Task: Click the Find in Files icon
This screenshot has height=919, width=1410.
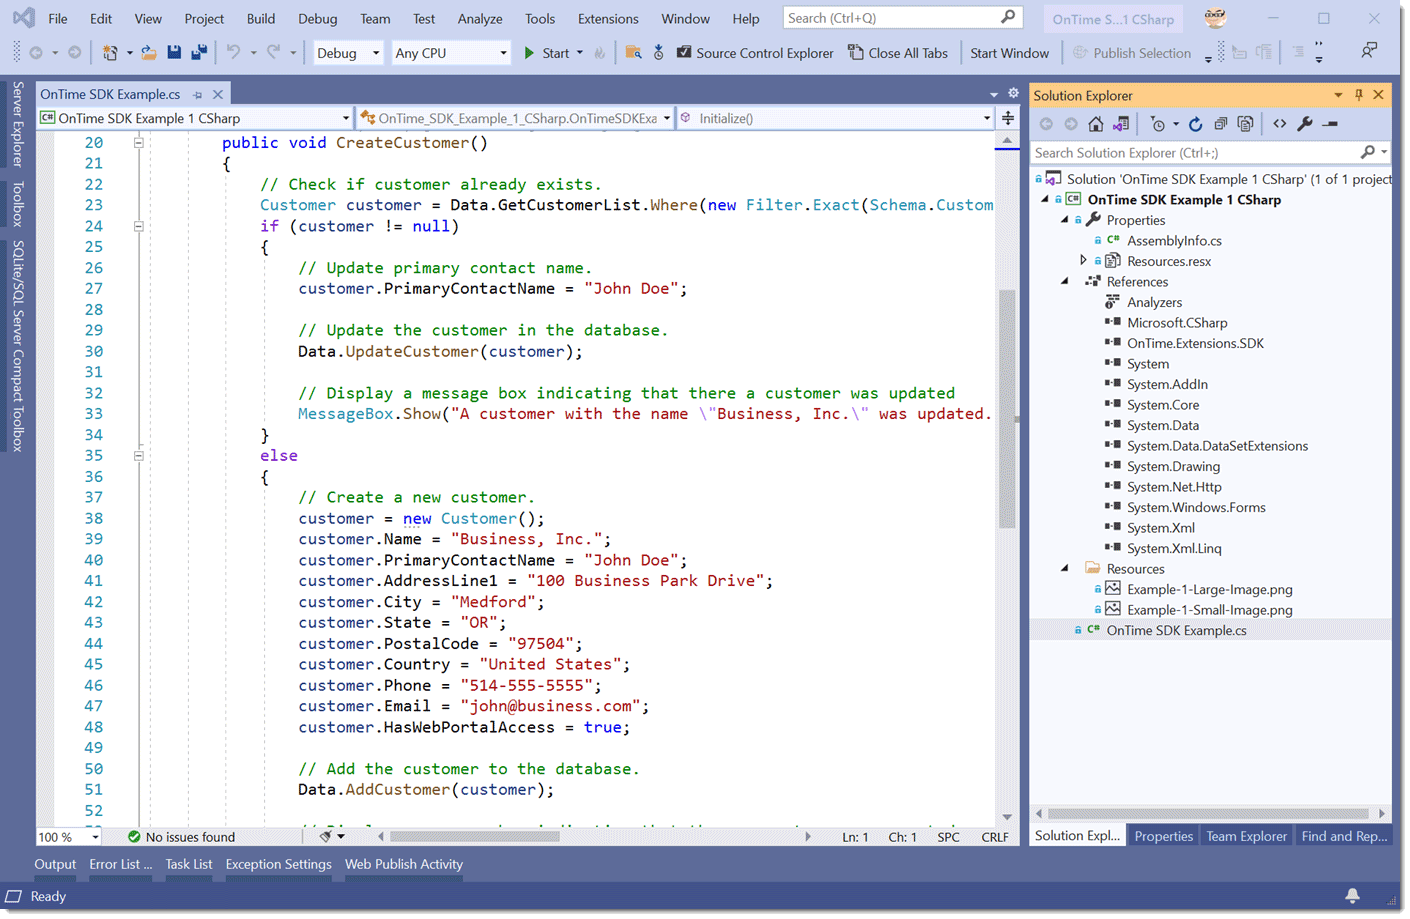Action: click(x=633, y=53)
